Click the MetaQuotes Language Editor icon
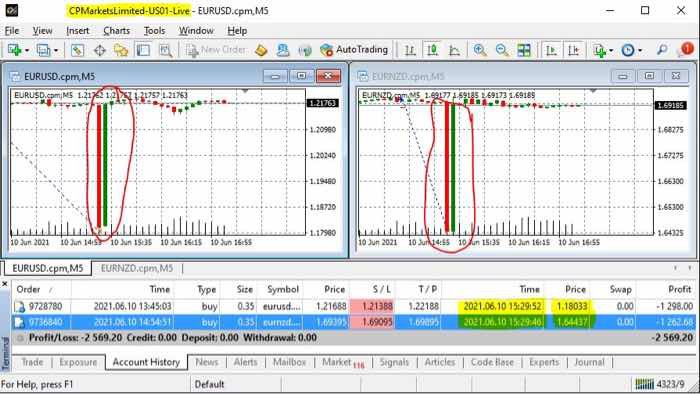This screenshot has width=700, height=394. (x=261, y=50)
